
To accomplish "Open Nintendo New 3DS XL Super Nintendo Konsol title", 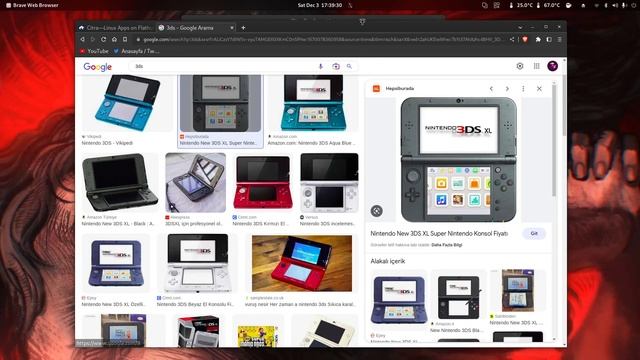I will coord(439,233).
